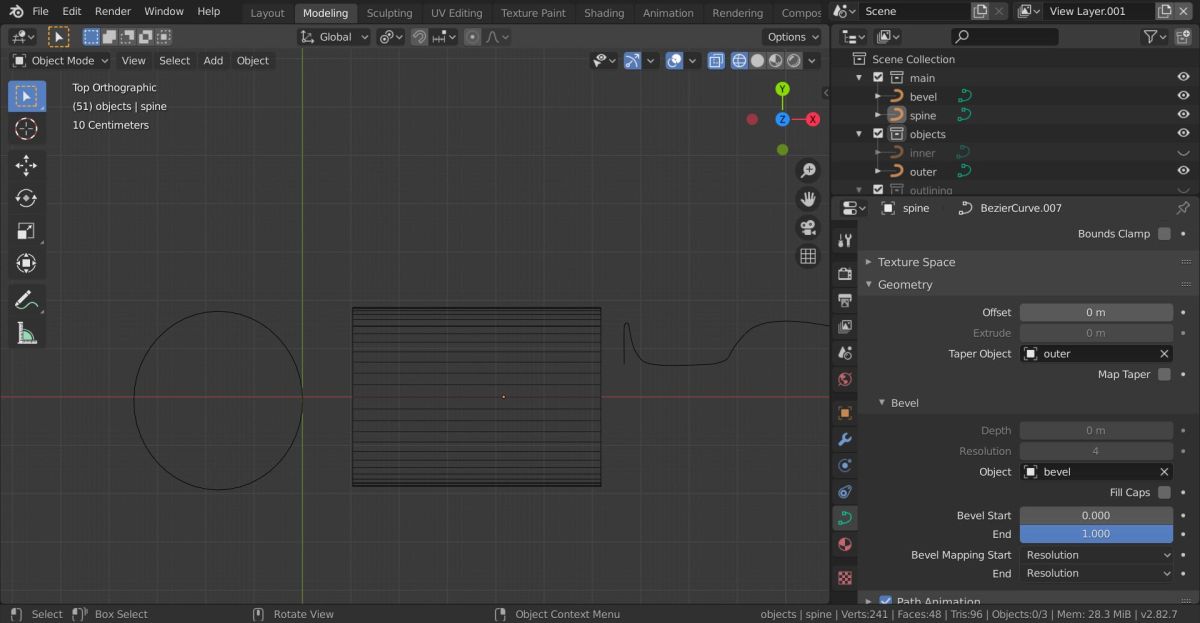The height and width of the screenshot is (623, 1200).
Task: Hide the outer object in viewport
Action: pos(1183,171)
